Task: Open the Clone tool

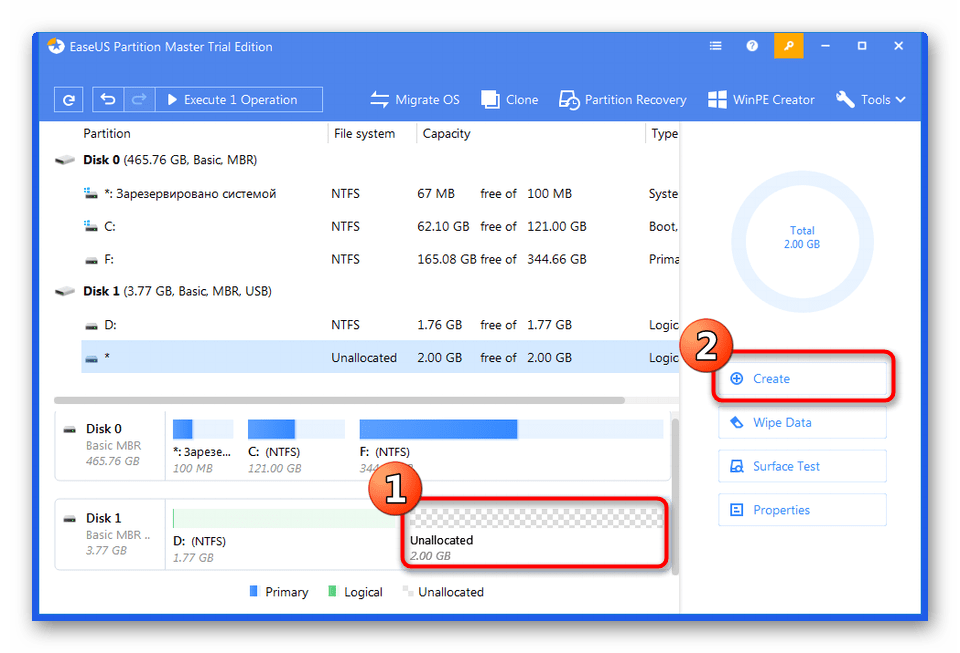Action: pyautogui.click(x=509, y=100)
